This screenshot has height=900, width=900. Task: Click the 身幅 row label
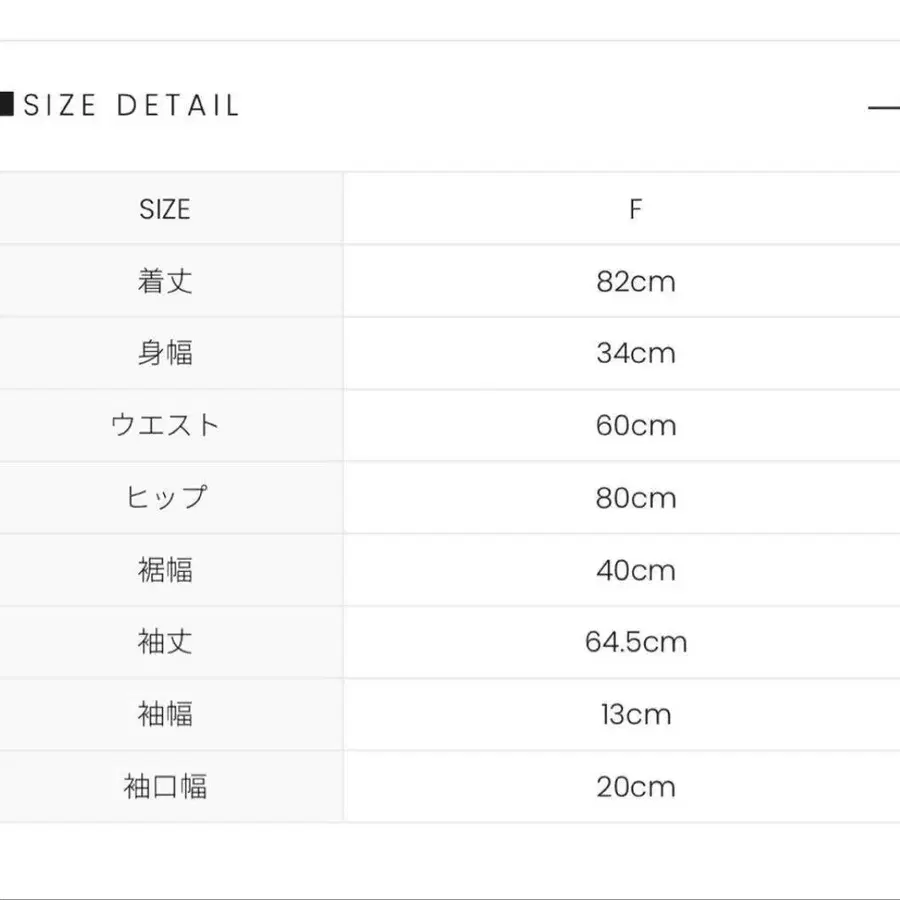tap(165, 353)
